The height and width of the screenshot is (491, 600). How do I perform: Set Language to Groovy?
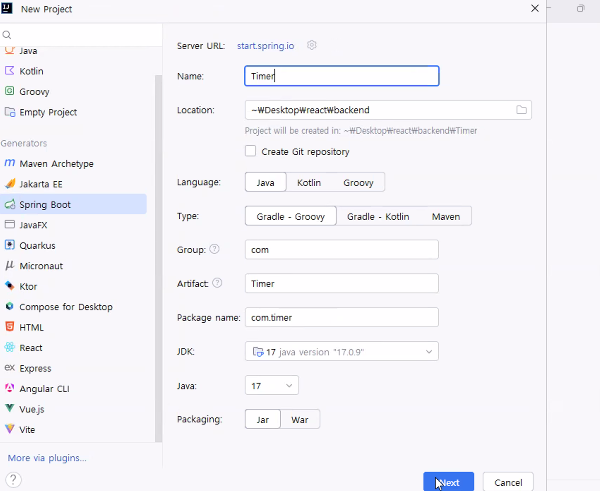tap(358, 183)
